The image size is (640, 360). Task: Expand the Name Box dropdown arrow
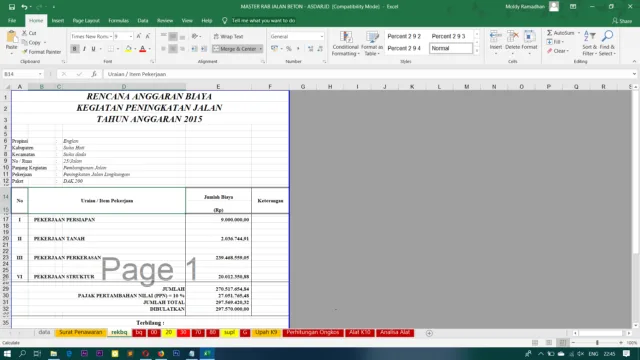click(x=40, y=74)
